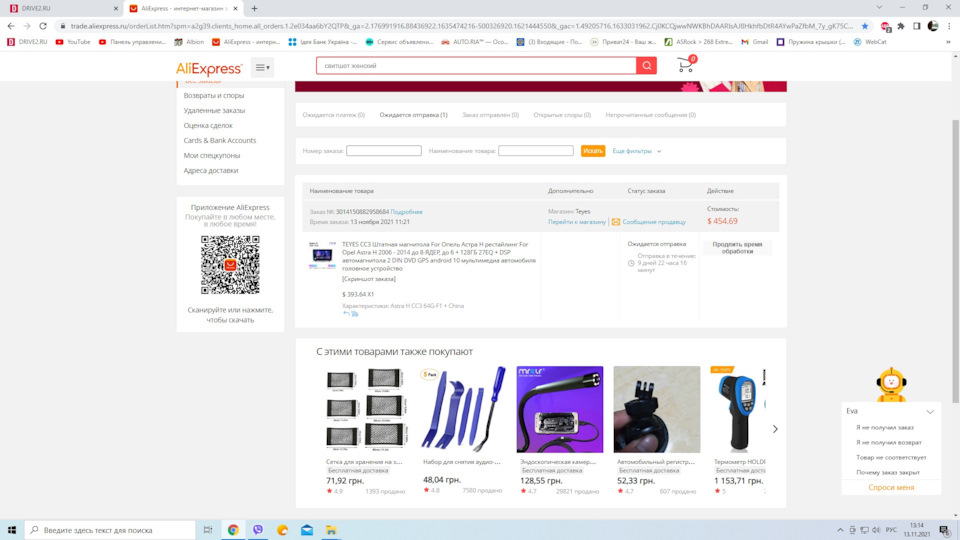Image resolution: width=960 pixels, height=540 pixels.
Task: Click the Windows taskbar search box
Action: [110, 530]
